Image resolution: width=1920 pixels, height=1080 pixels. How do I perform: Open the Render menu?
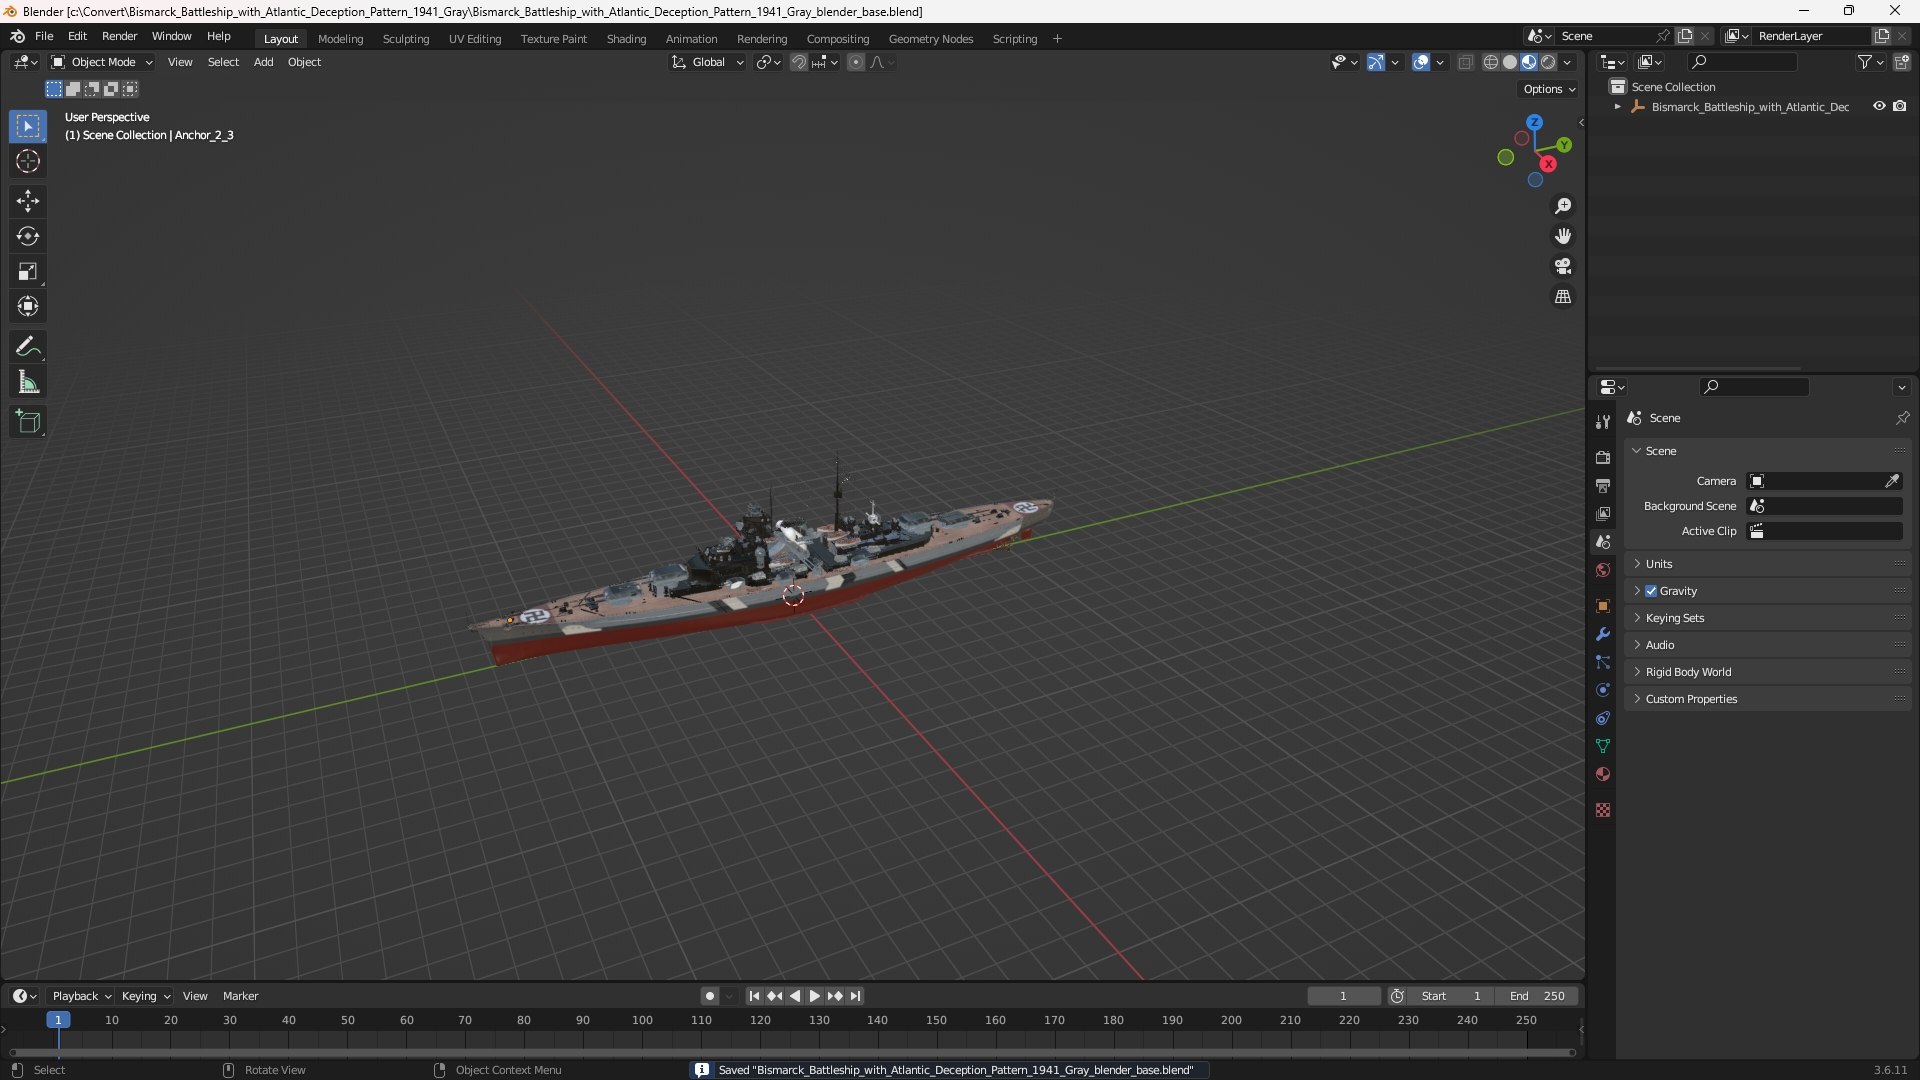[119, 36]
